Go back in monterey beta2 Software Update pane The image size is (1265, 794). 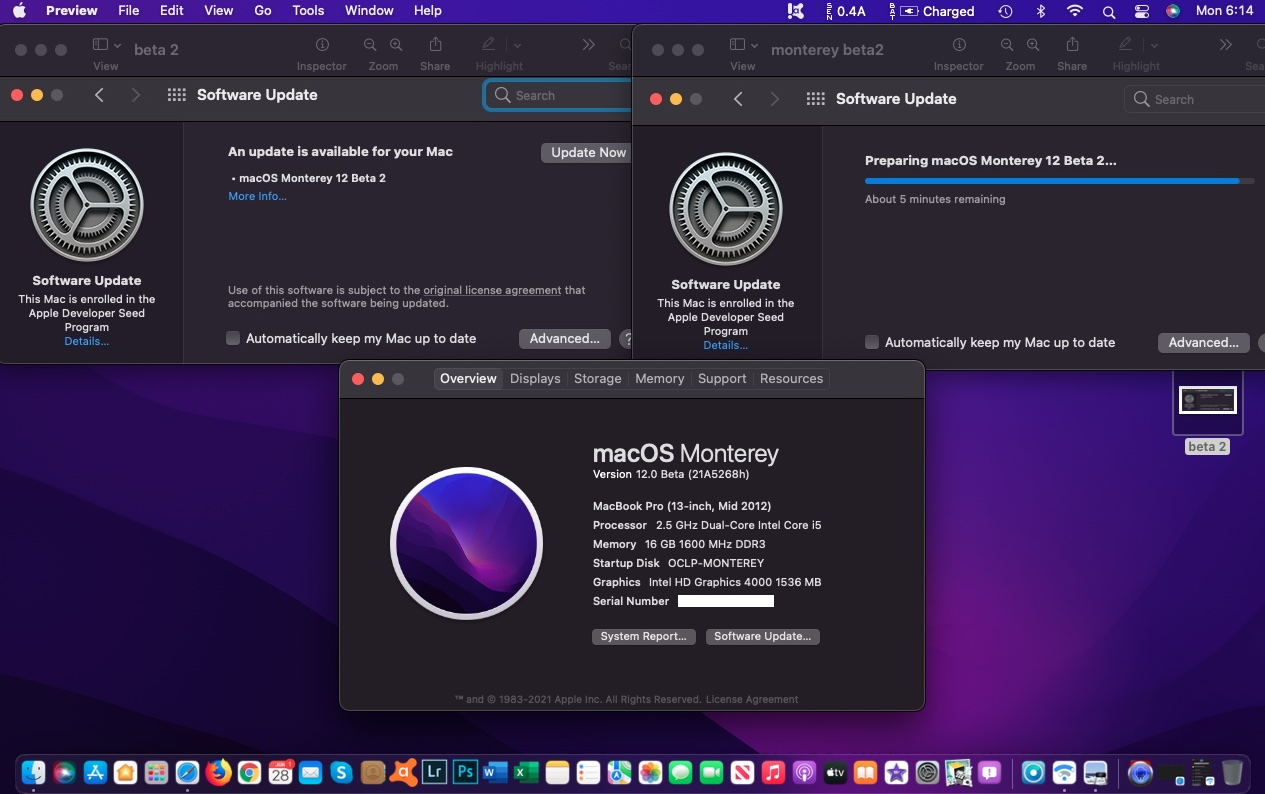pos(738,99)
